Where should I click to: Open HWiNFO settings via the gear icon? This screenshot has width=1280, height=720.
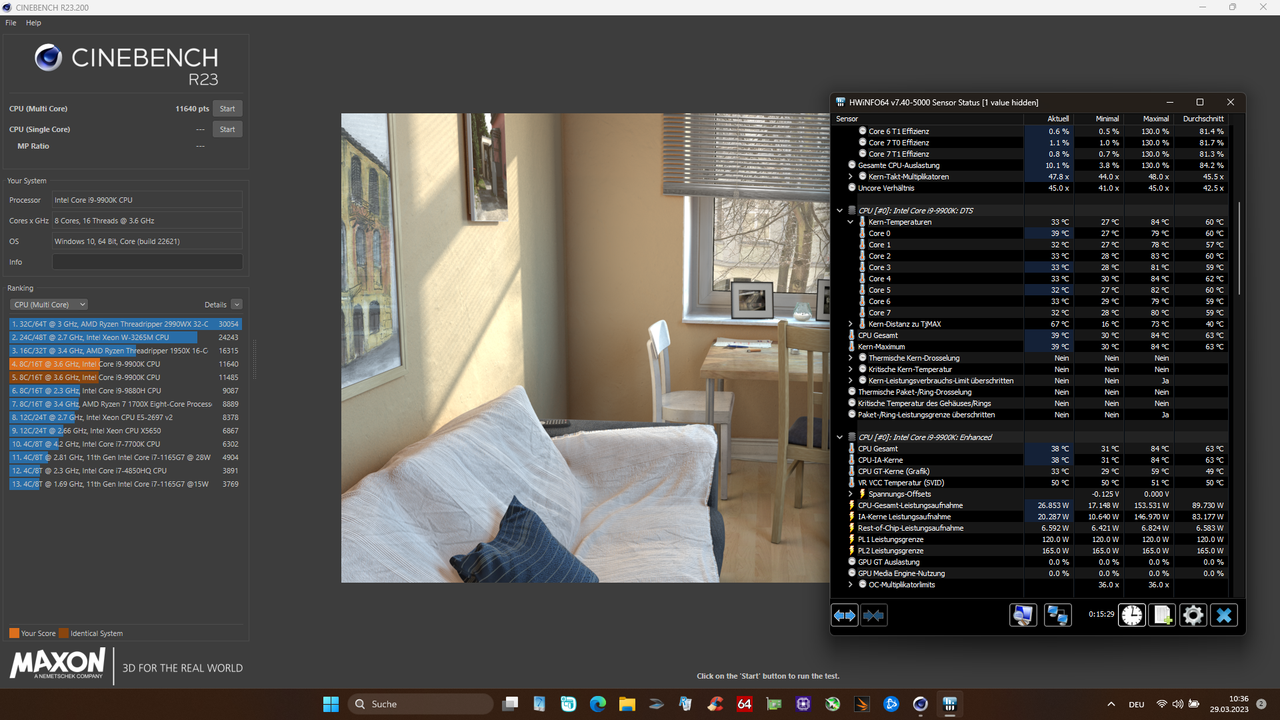click(x=1192, y=615)
